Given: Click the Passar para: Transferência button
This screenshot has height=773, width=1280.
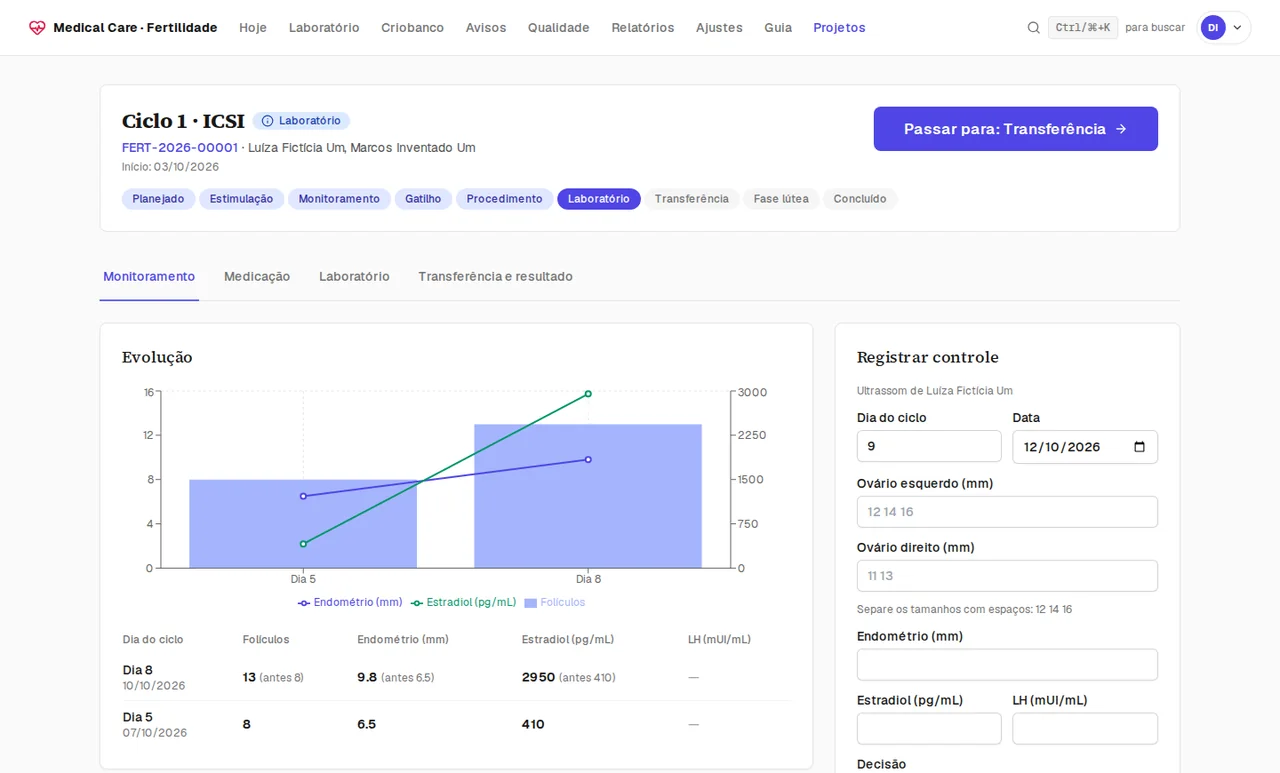Looking at the screenshot, I should tap(1016, 129).
